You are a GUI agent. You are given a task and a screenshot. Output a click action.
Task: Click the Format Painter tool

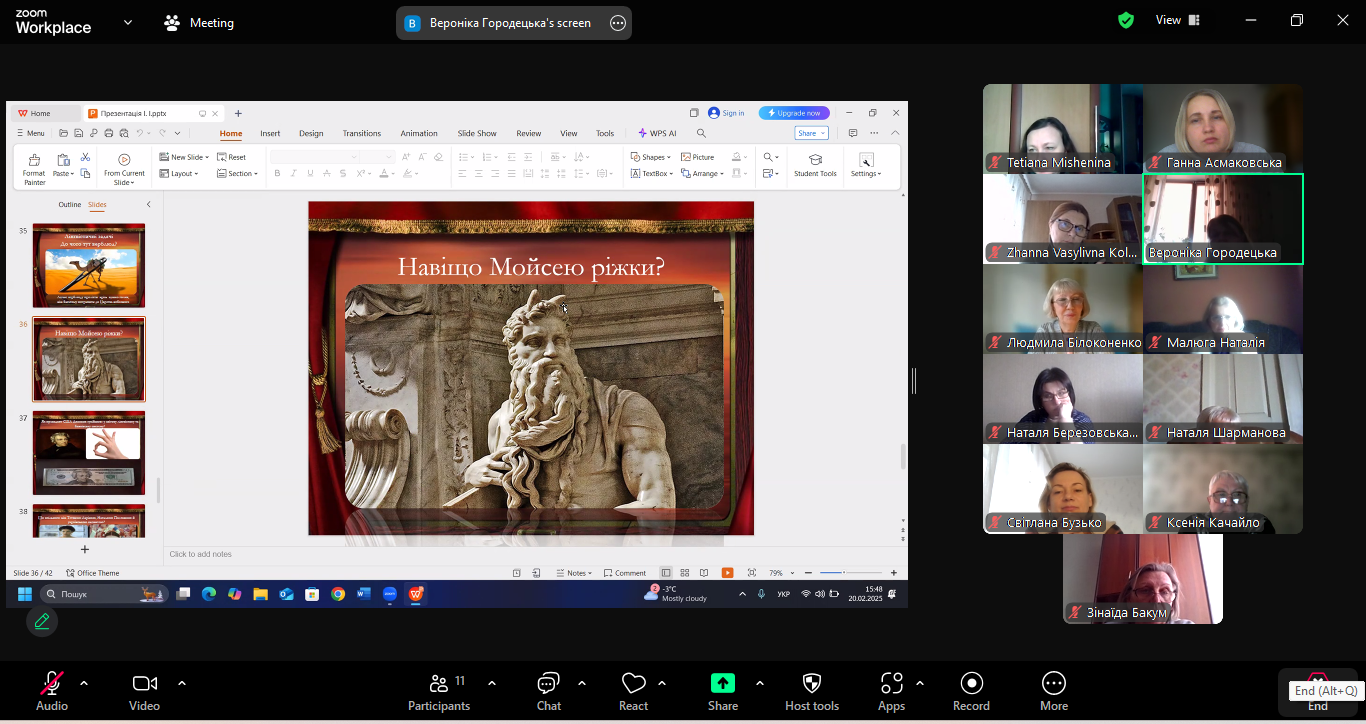click(x=34, y=168)
